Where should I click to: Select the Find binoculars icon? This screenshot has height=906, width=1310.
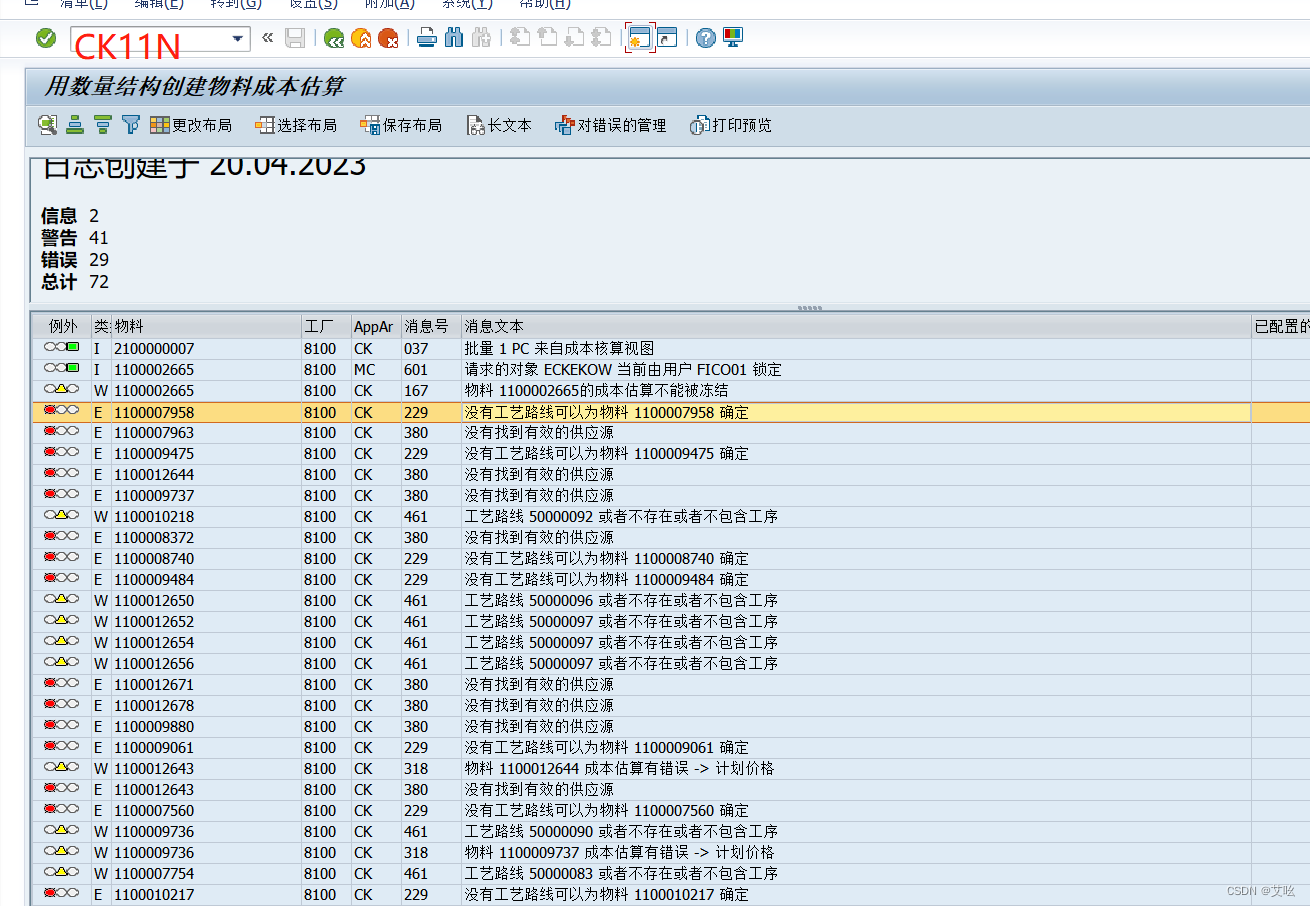(455, 37)
